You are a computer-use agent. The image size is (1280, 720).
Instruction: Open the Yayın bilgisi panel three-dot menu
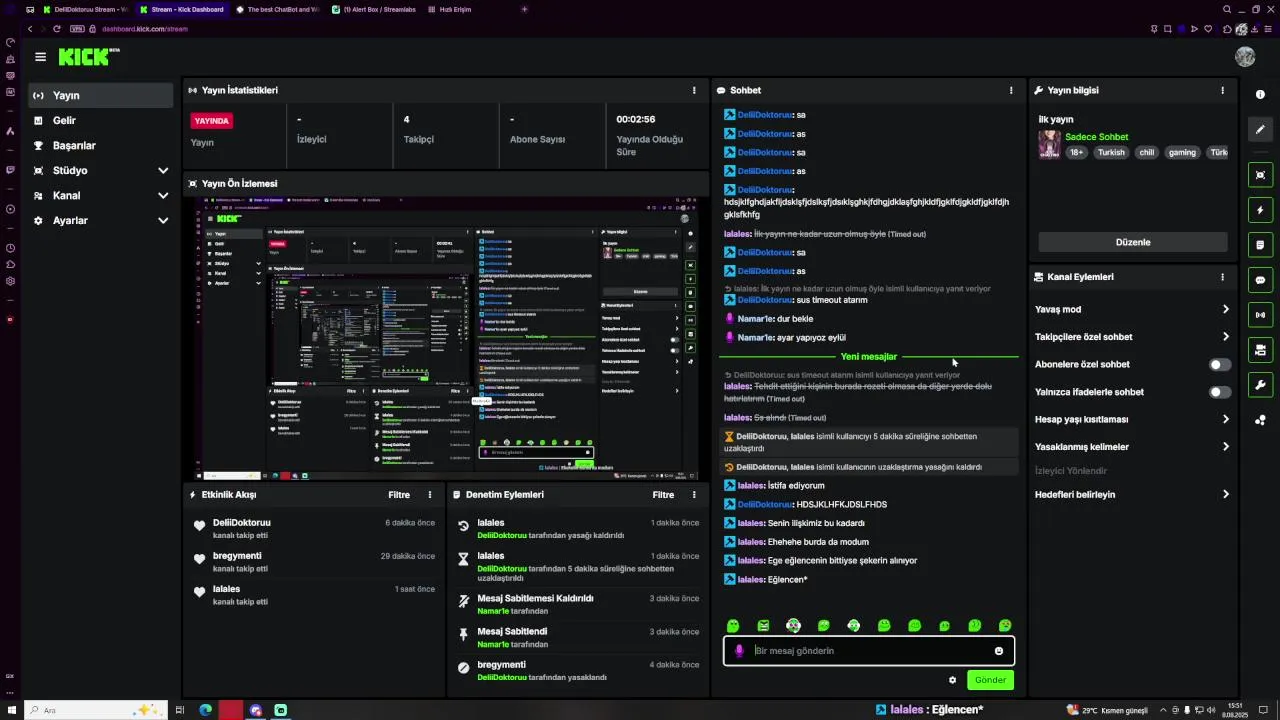click(1222, 90)
